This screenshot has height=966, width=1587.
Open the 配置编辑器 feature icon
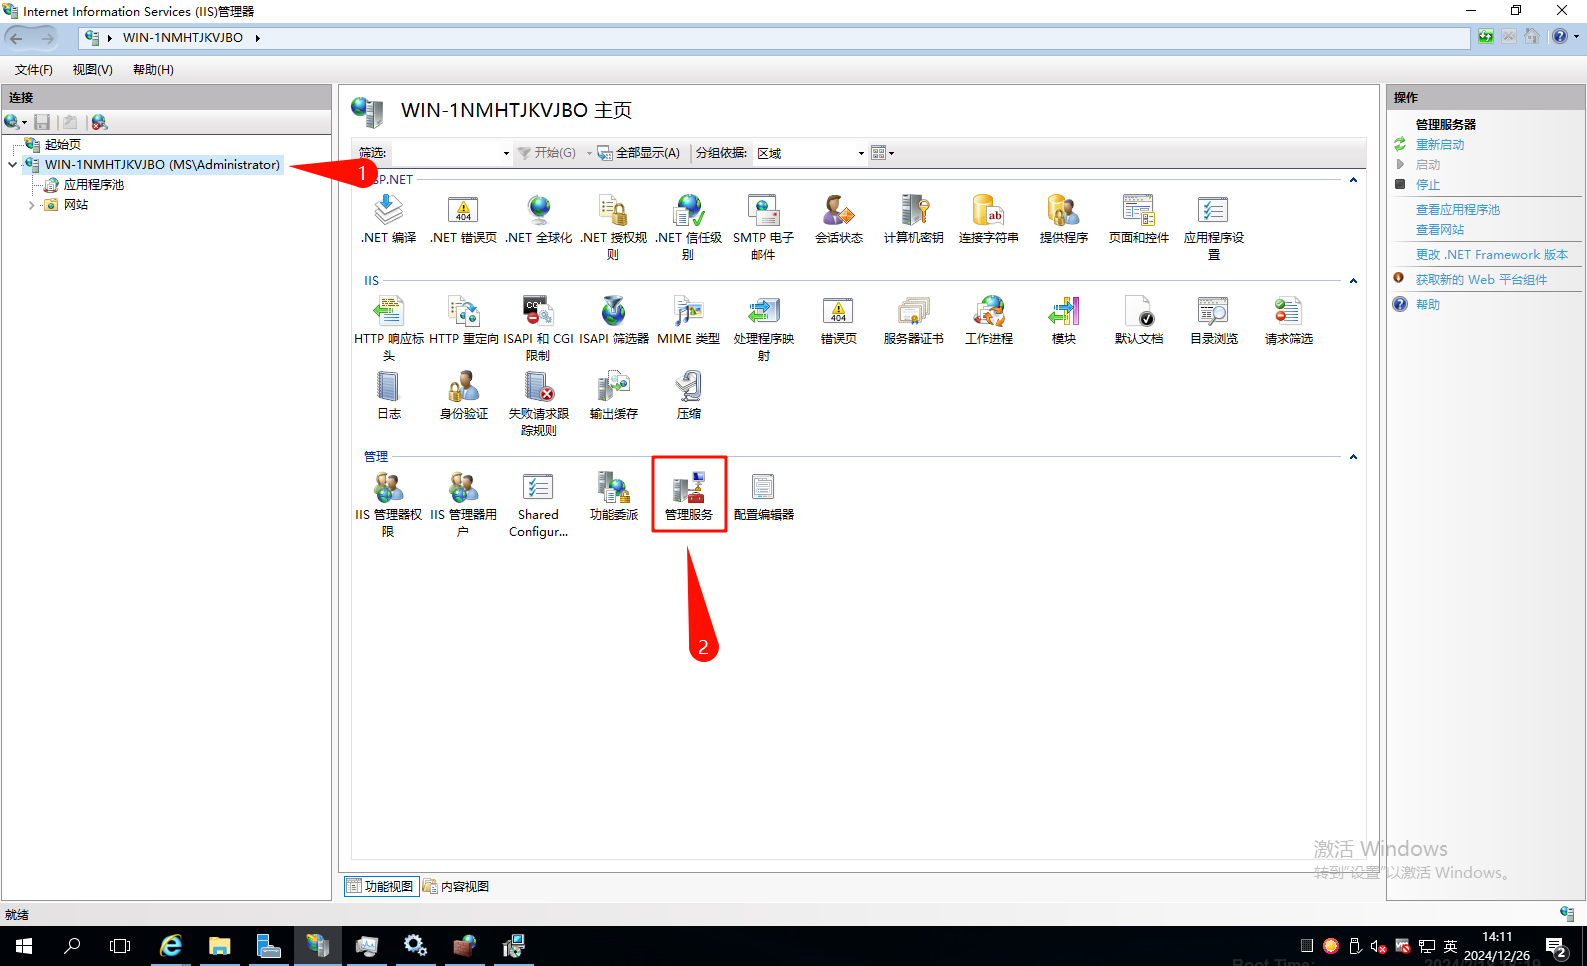pos(763,496)
